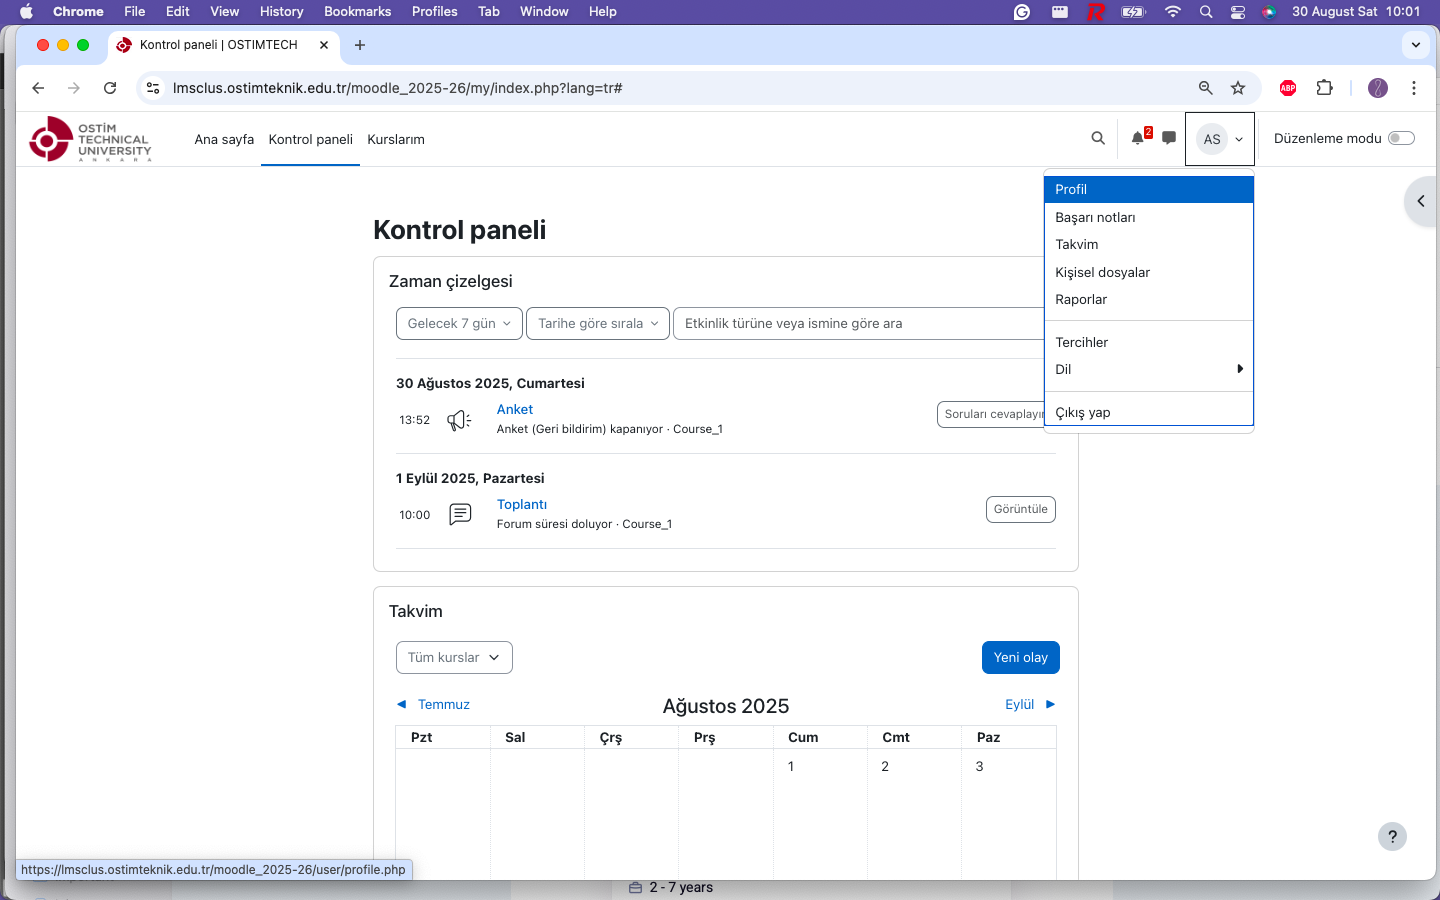Image resolution: width=1440 pixels, height=900 pixels.
Task: Click the help question mark button
Action: 1392,837
